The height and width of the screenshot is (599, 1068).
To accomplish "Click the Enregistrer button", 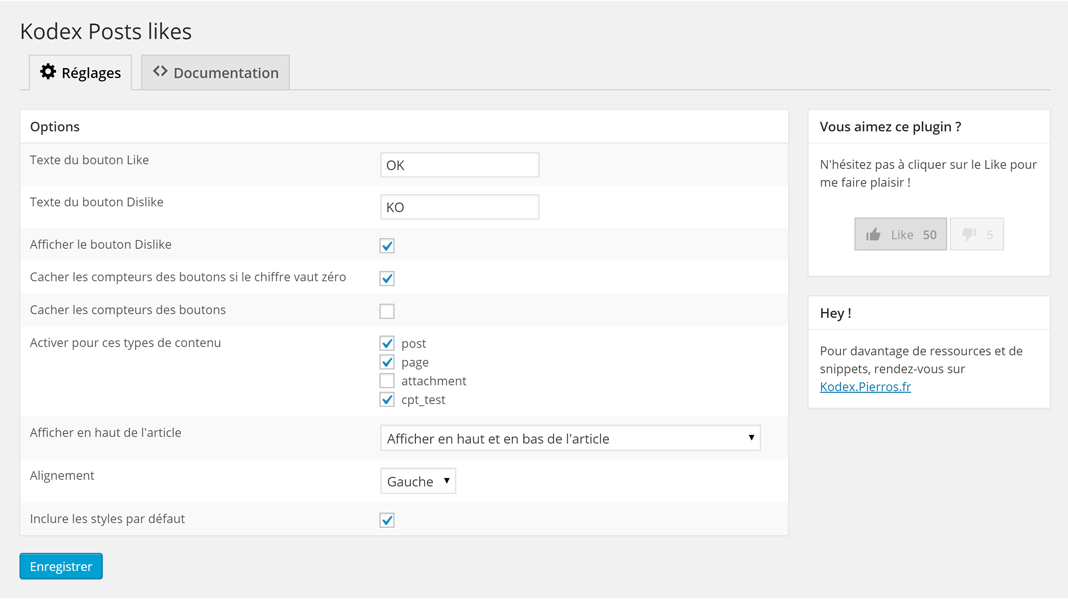I will 61,566.
